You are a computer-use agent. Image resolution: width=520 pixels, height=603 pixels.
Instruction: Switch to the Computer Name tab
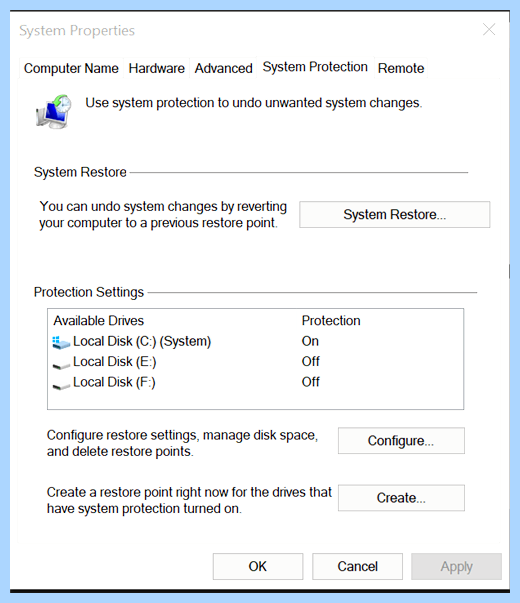click(x=71, y=68)
